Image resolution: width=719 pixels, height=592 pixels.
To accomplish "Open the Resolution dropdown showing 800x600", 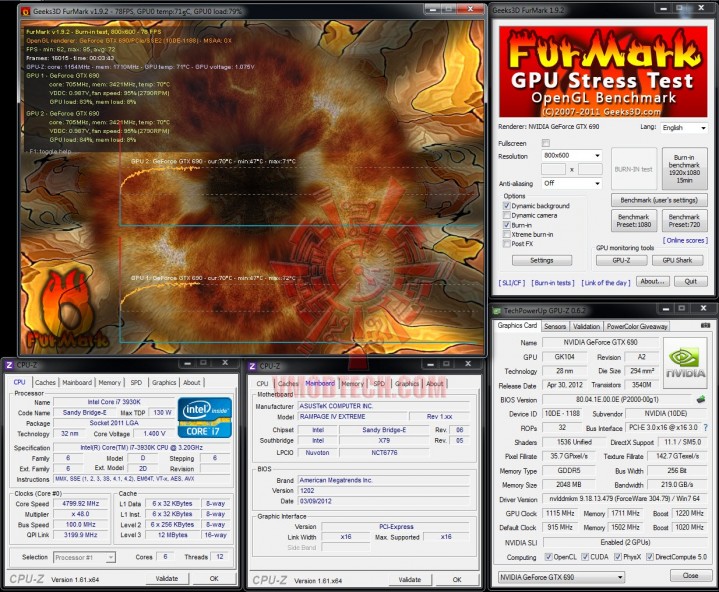I will pyautogui.click(x=571, y=155).
